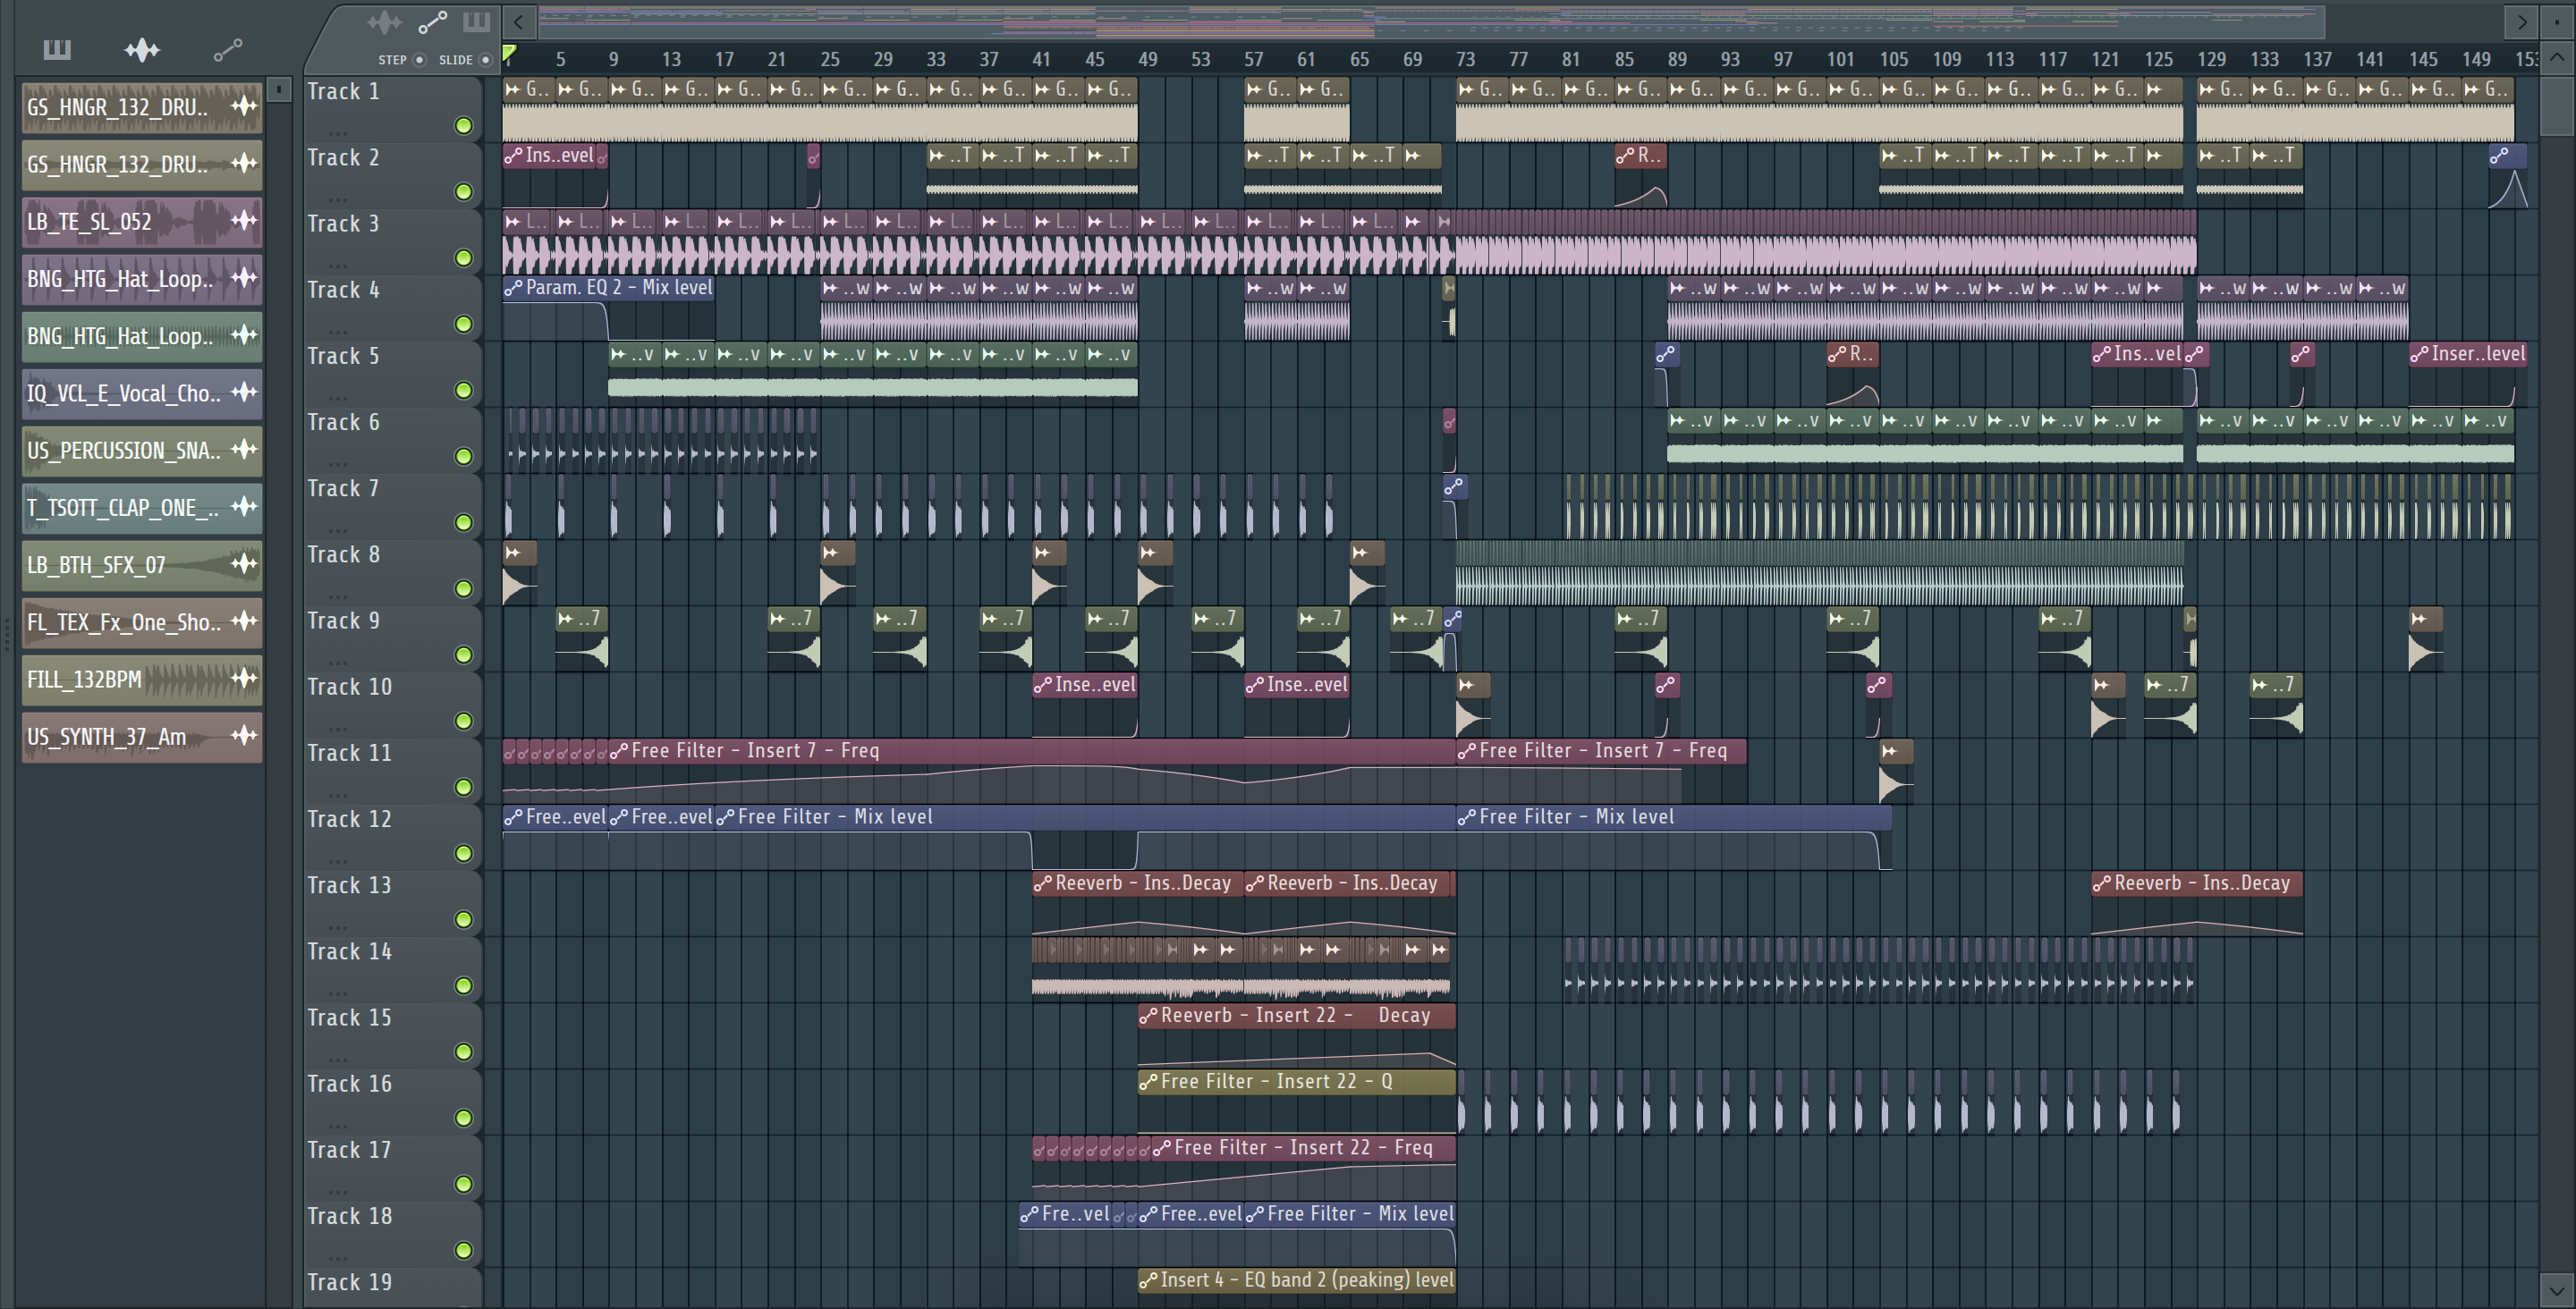2576x1309 pixels.
Task: Select first BNG_HTG_Hat_Loop clip in picker
Action: tap(142, 279)
